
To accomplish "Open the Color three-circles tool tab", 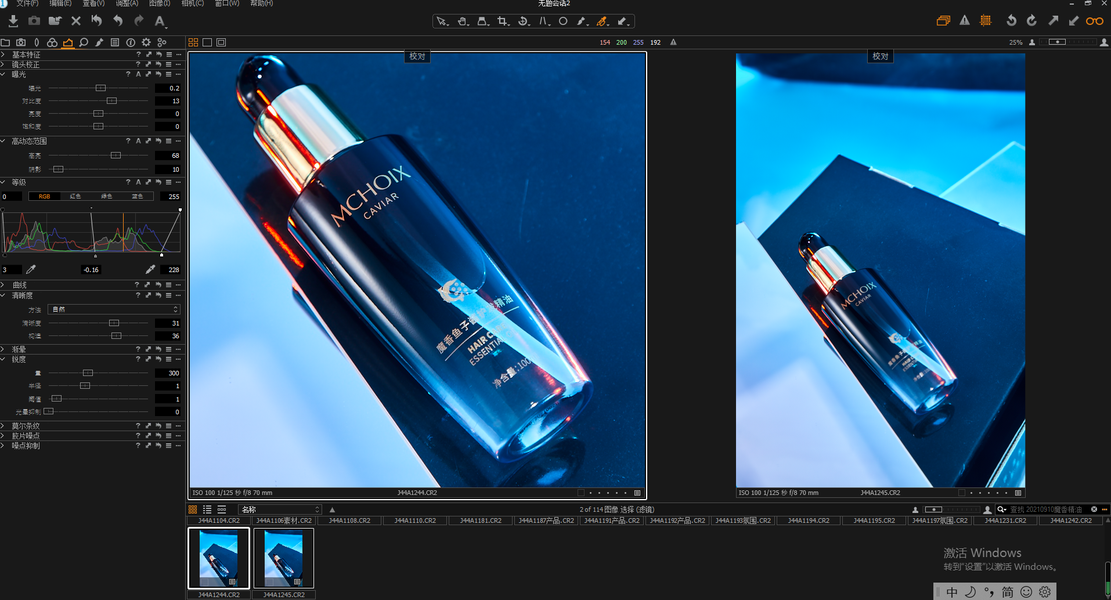I will [52, 43].
